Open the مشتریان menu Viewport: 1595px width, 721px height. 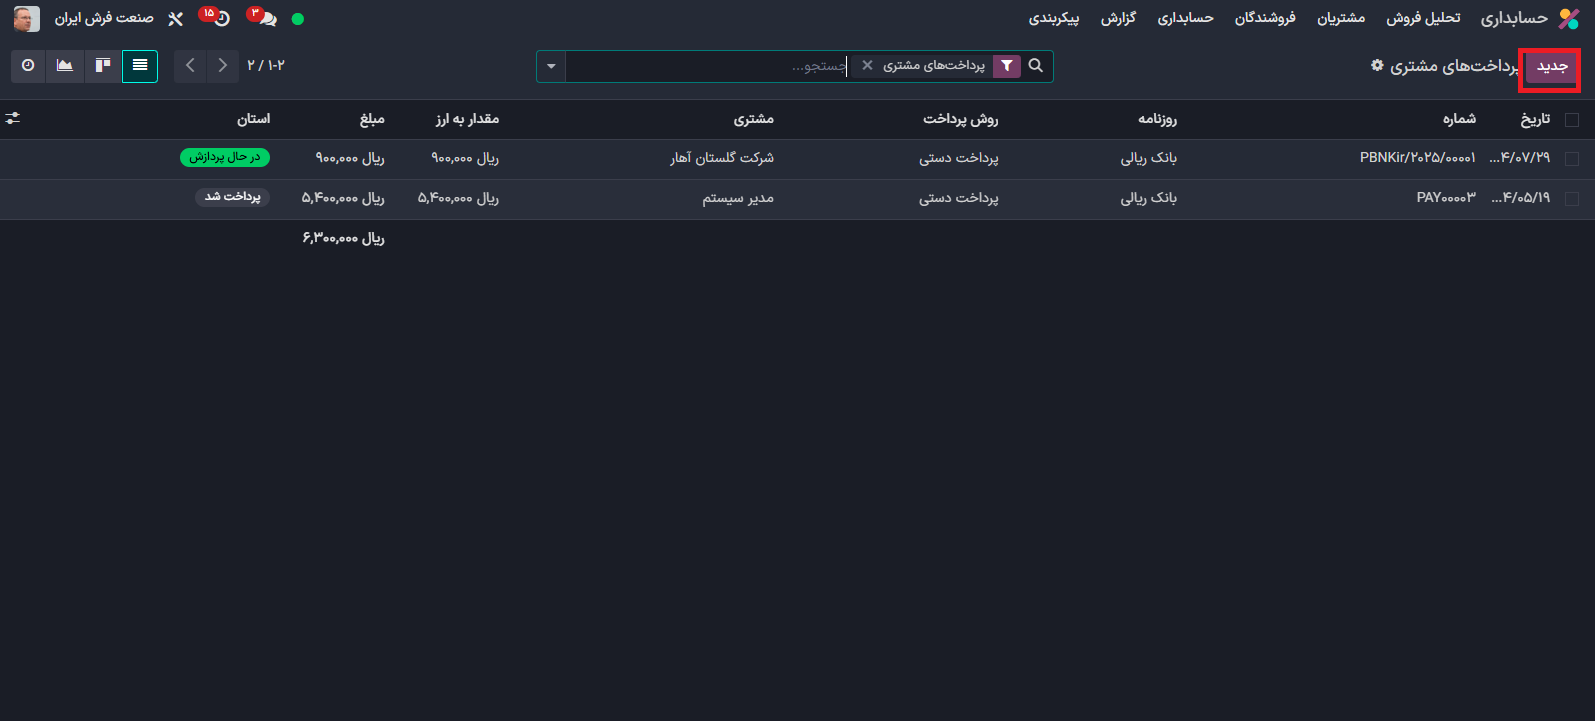click(1340, 19)
